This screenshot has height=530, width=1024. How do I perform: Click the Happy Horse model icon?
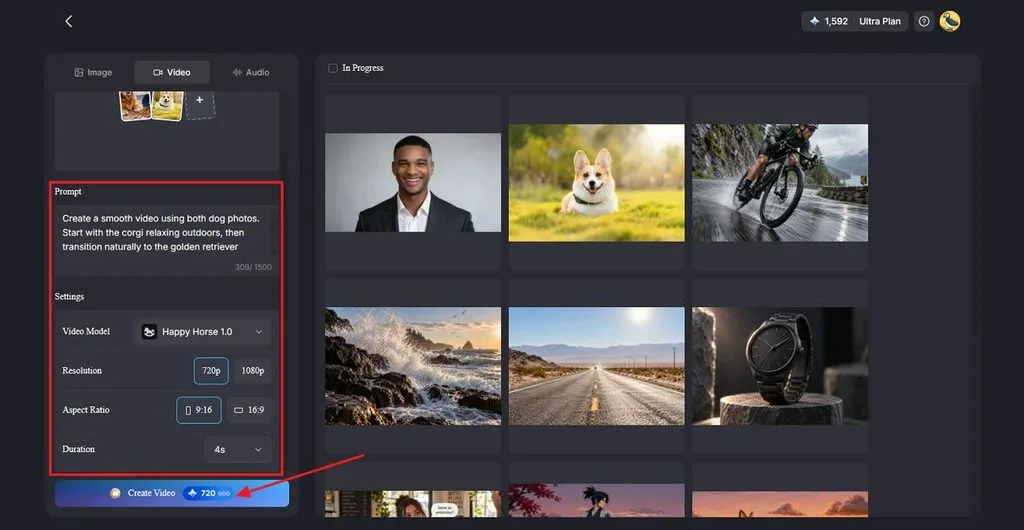tap(150, 332)
